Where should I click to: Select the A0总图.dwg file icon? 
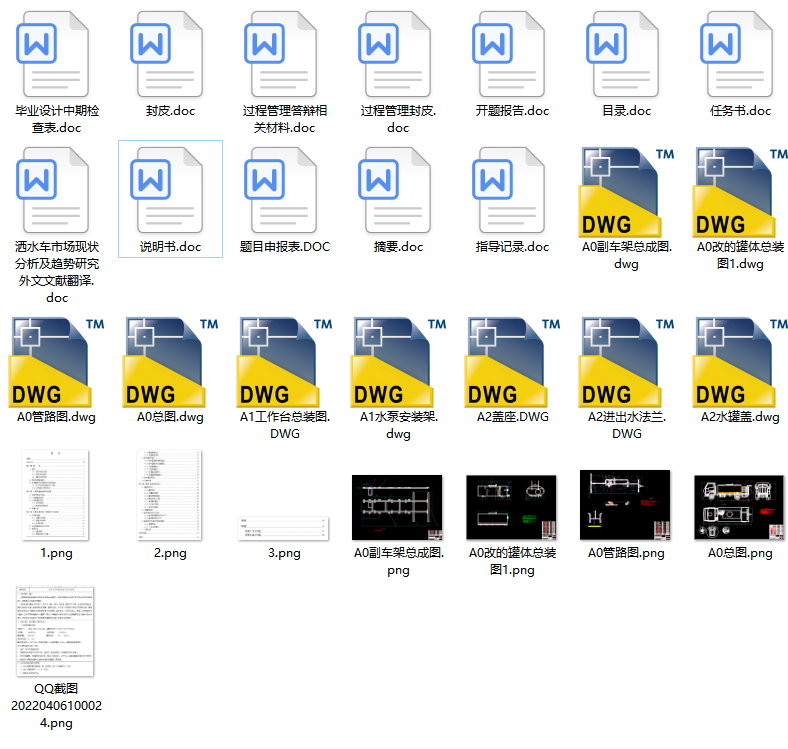pos(170,361)
